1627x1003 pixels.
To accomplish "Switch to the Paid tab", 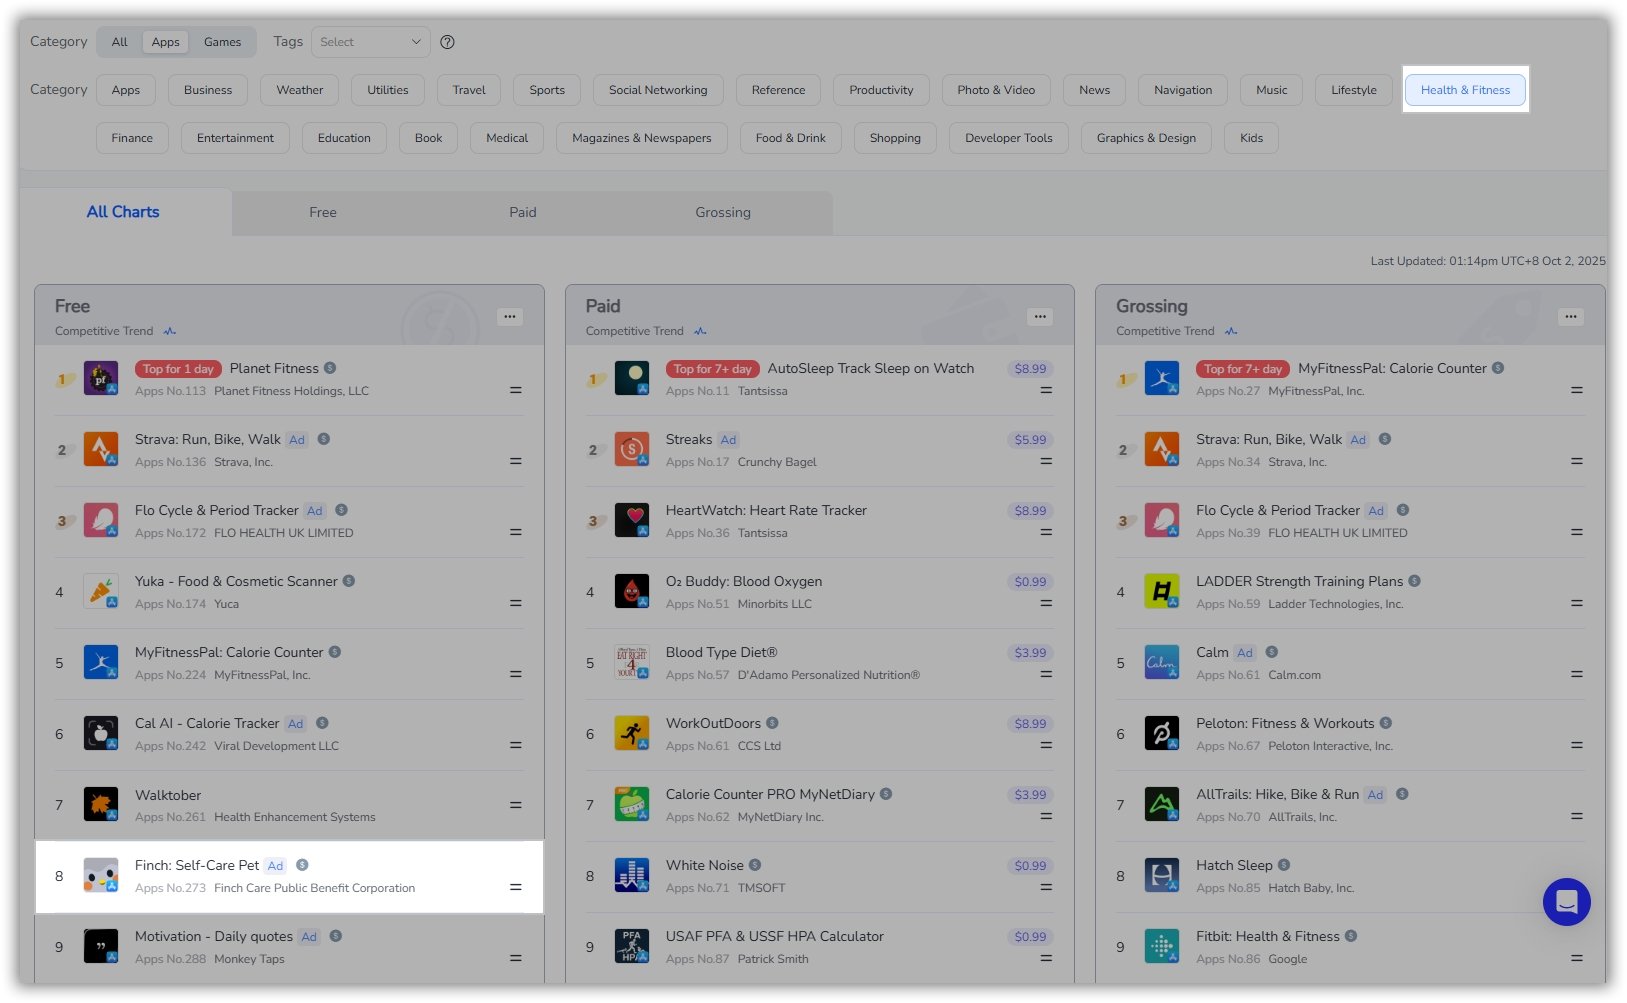I will (522, 213).
